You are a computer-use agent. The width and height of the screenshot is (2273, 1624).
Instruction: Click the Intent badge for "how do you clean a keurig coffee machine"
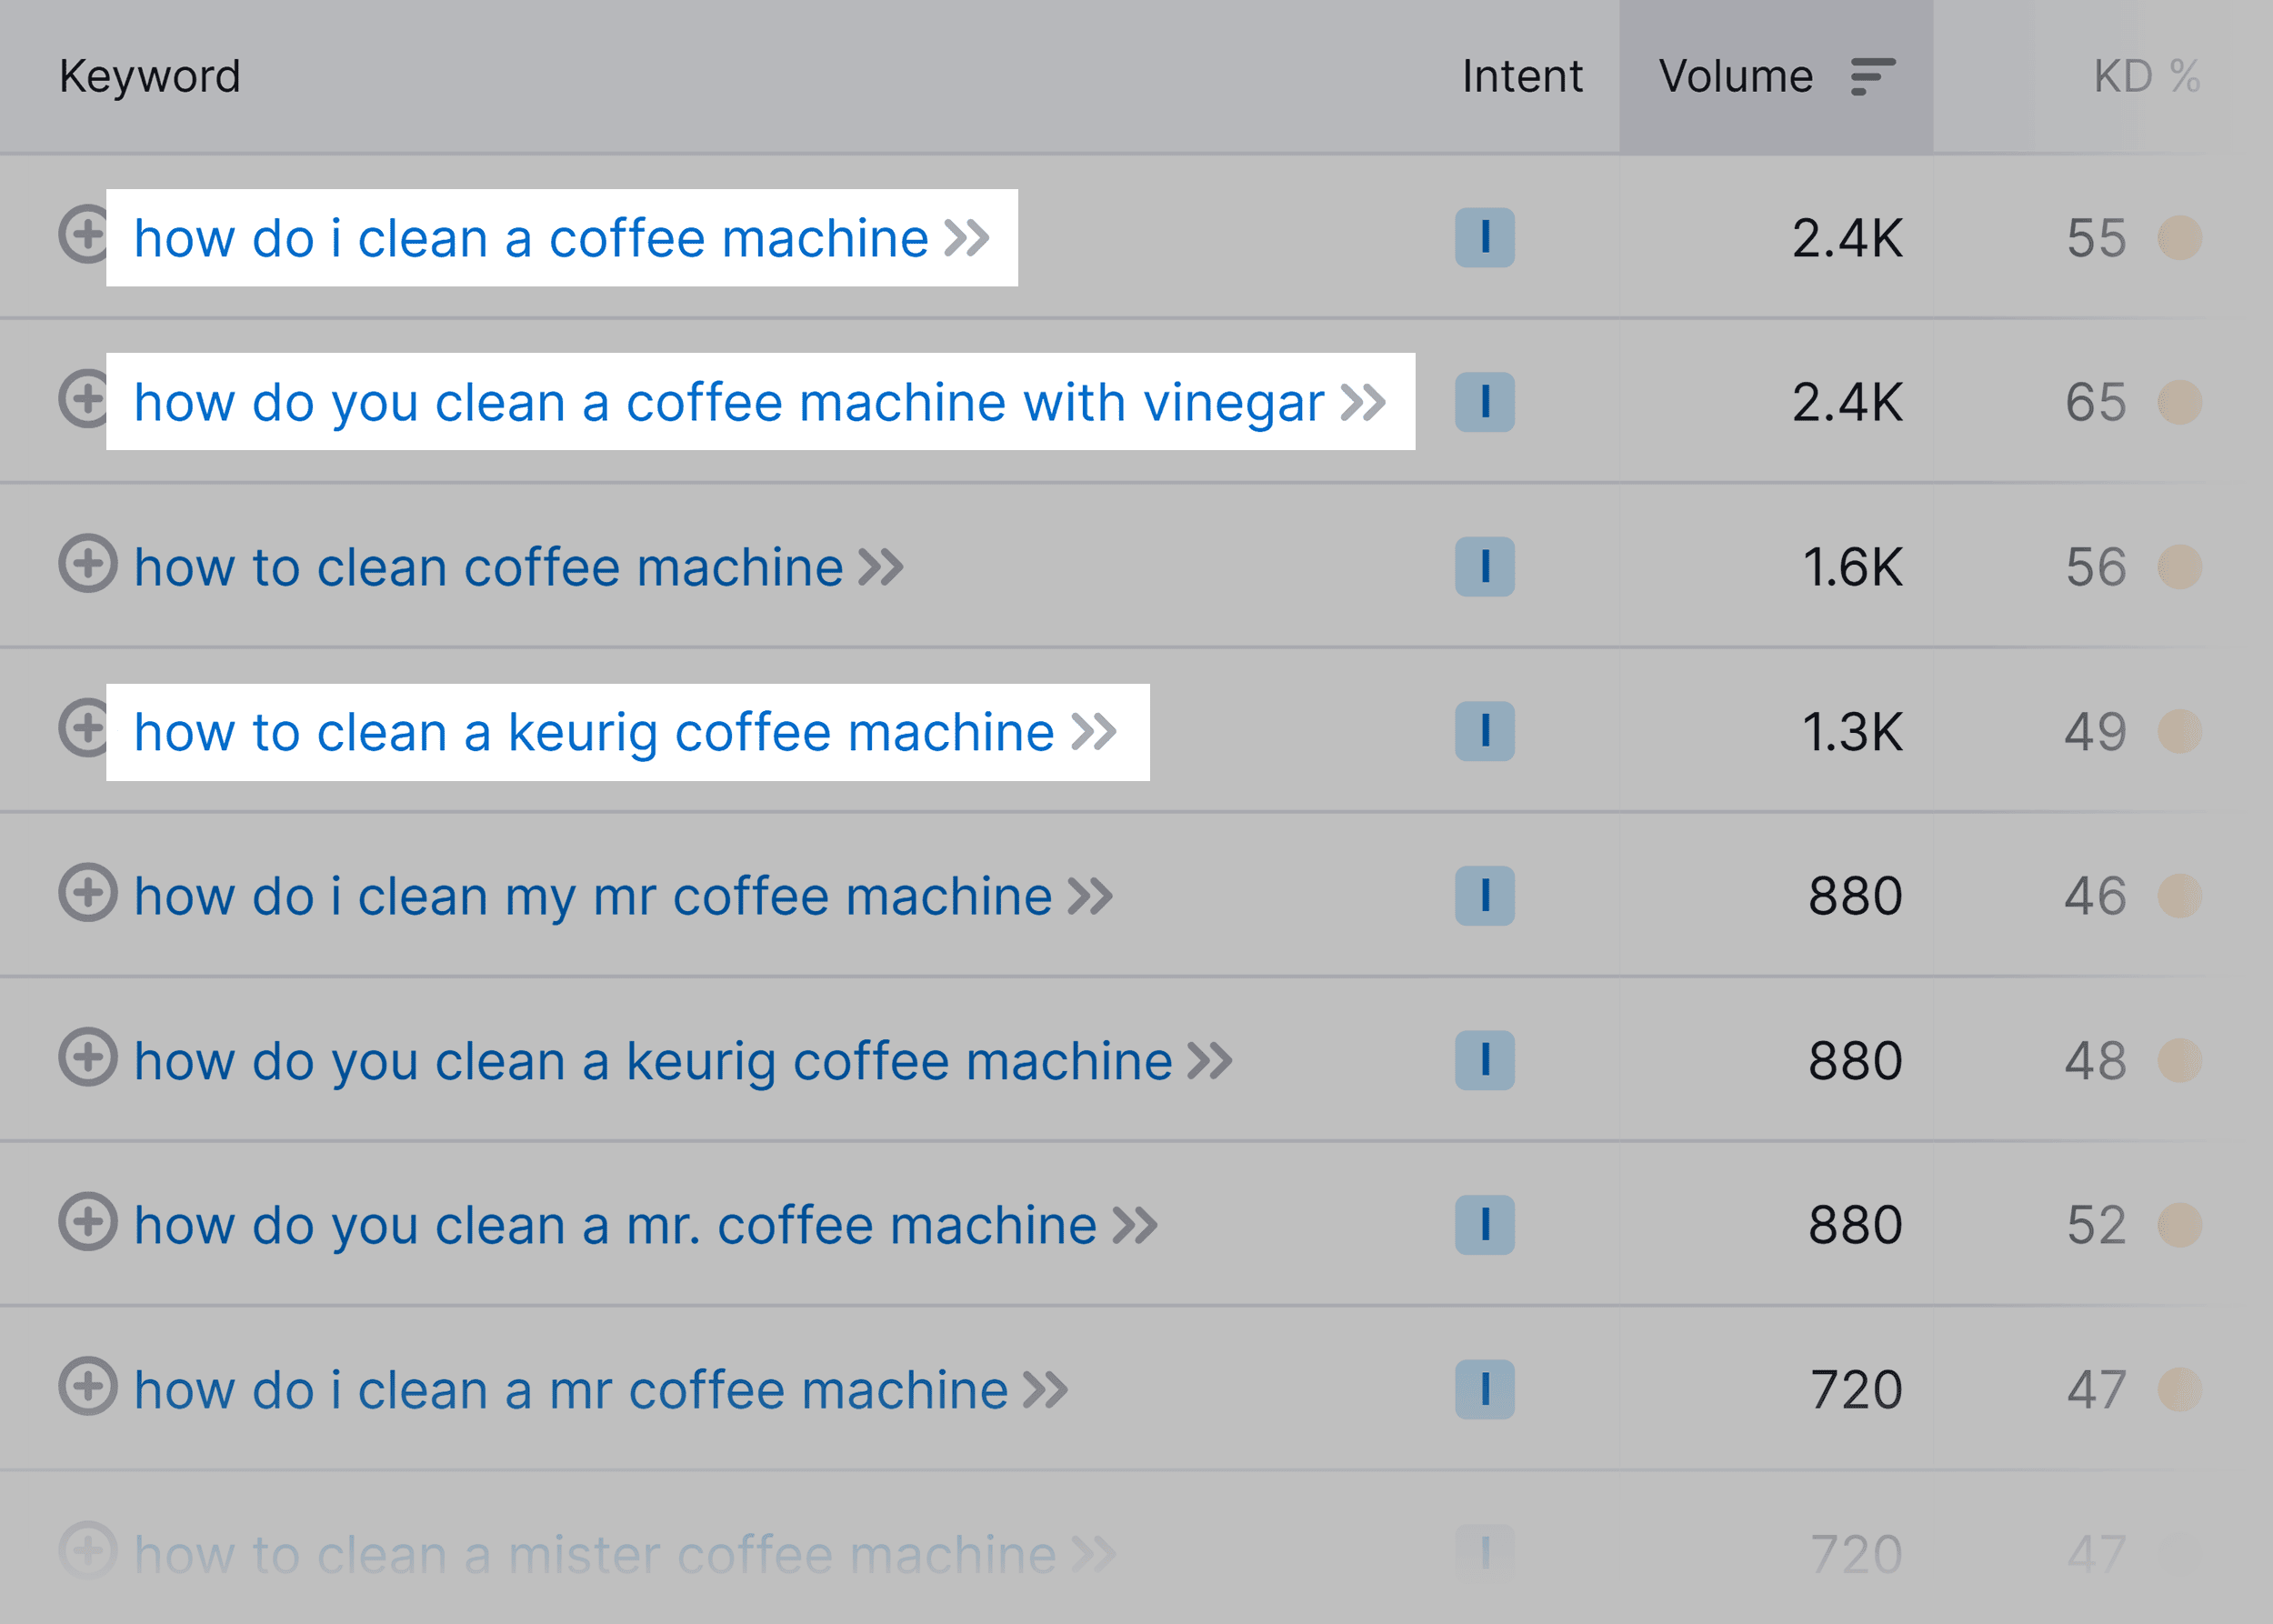tap(1486, 1060)
